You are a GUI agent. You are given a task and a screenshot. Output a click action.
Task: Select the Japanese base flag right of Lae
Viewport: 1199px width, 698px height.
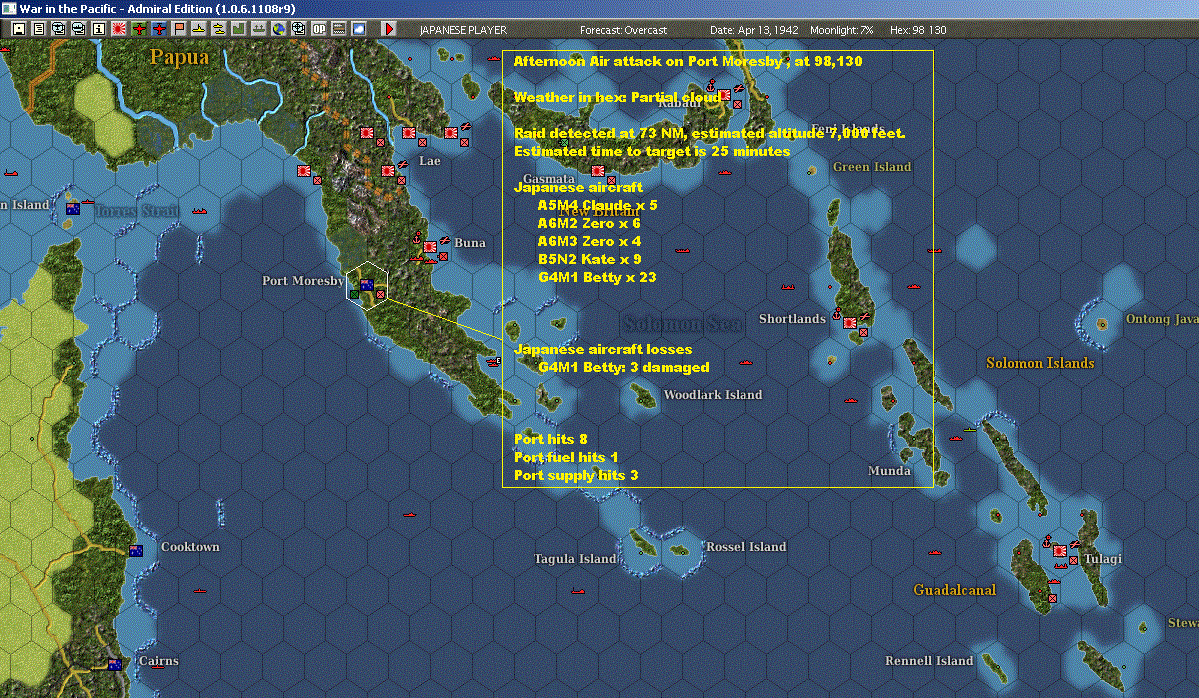[x=451, y=133]
